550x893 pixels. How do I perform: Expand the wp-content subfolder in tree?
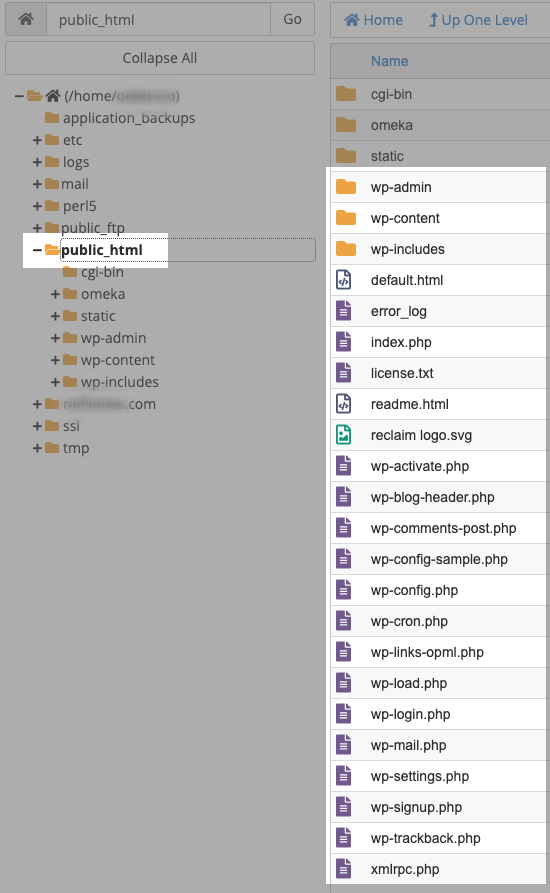55,360
